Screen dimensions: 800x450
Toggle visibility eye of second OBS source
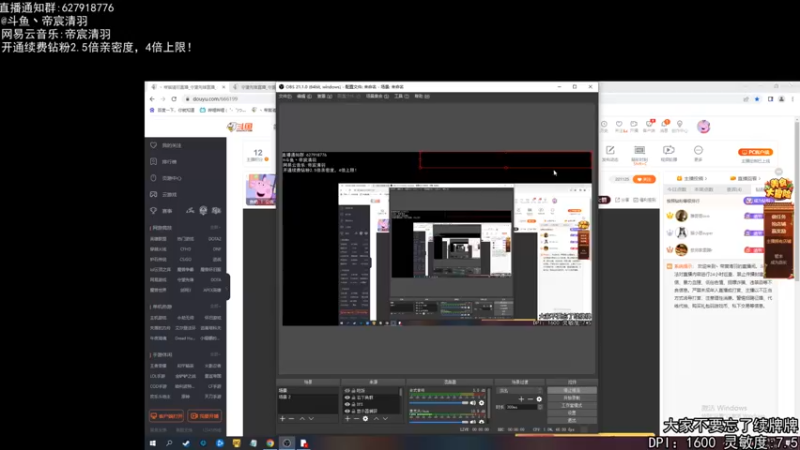point(347,397)
